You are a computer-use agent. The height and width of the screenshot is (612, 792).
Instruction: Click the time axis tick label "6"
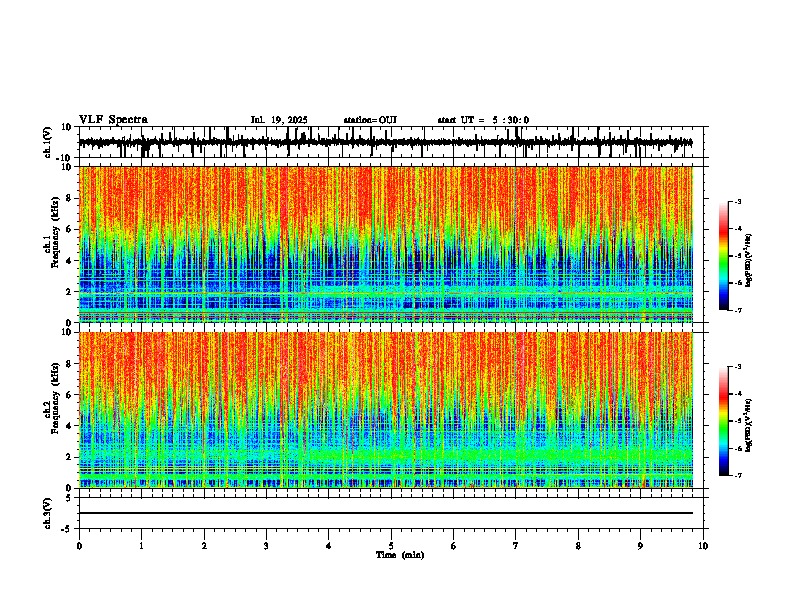point(454,546)
